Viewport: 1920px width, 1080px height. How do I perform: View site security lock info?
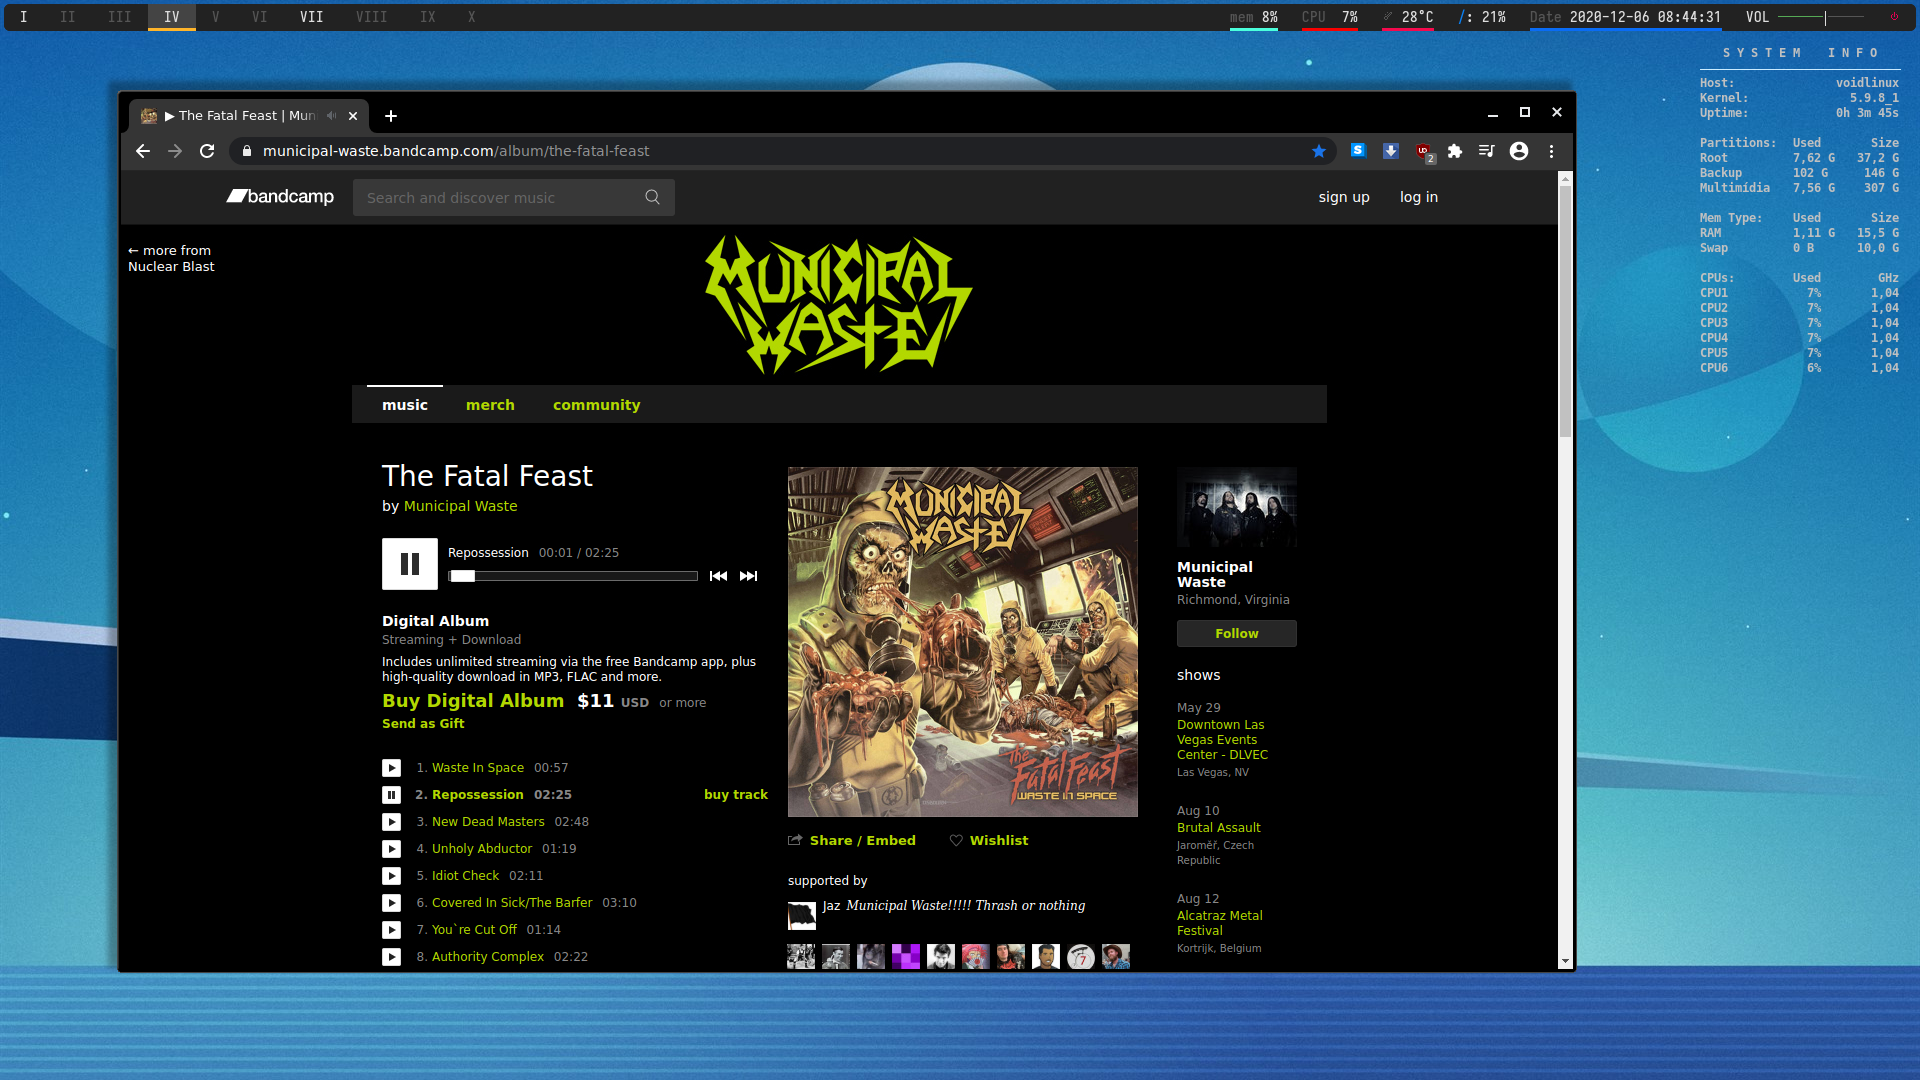247,151
